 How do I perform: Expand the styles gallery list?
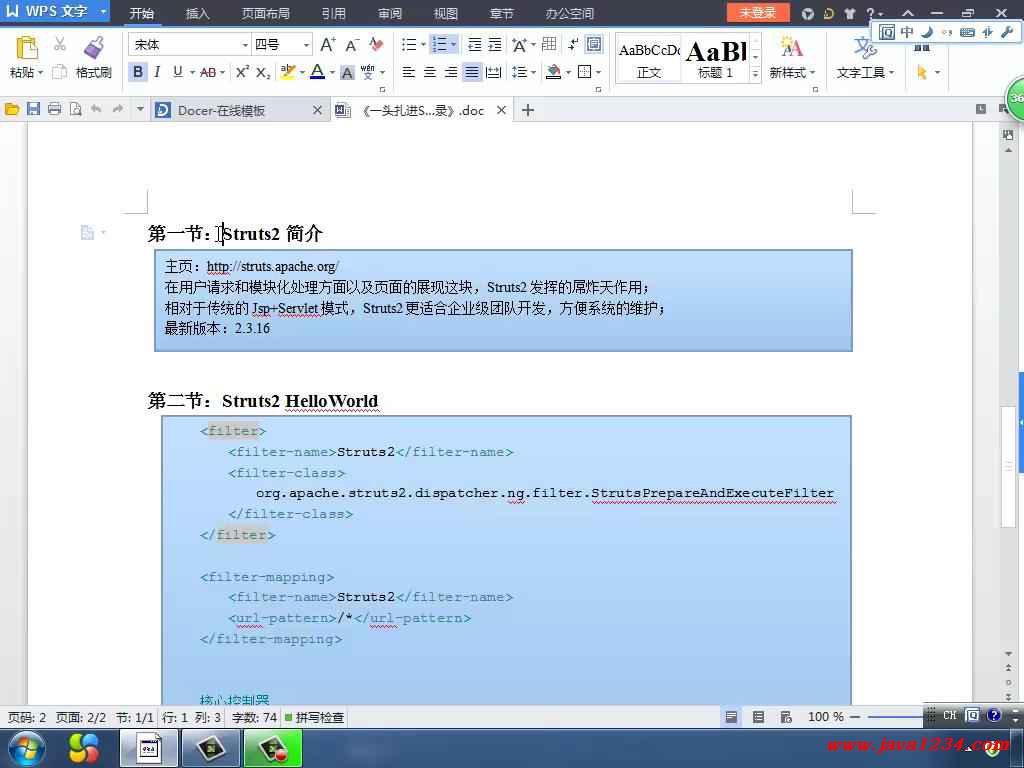point(756,74)
